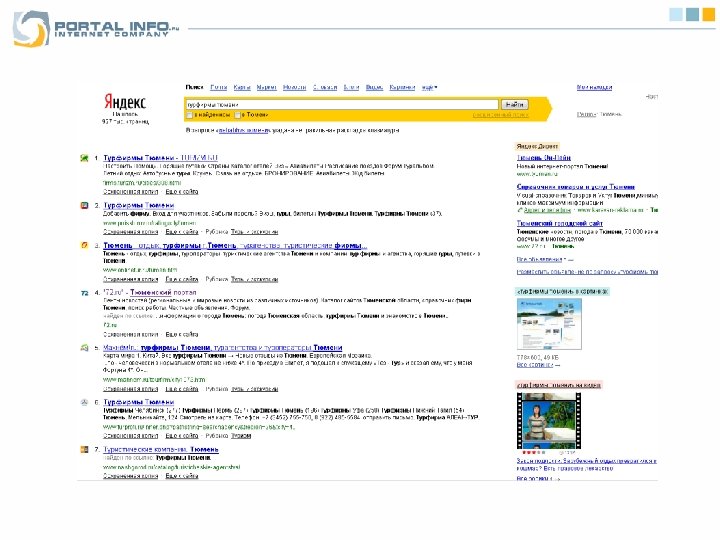Open result 6 'Турфирмы Тюмени' title link
The width and height of the screenshot is (720, 540).
[x=139, y=402]
